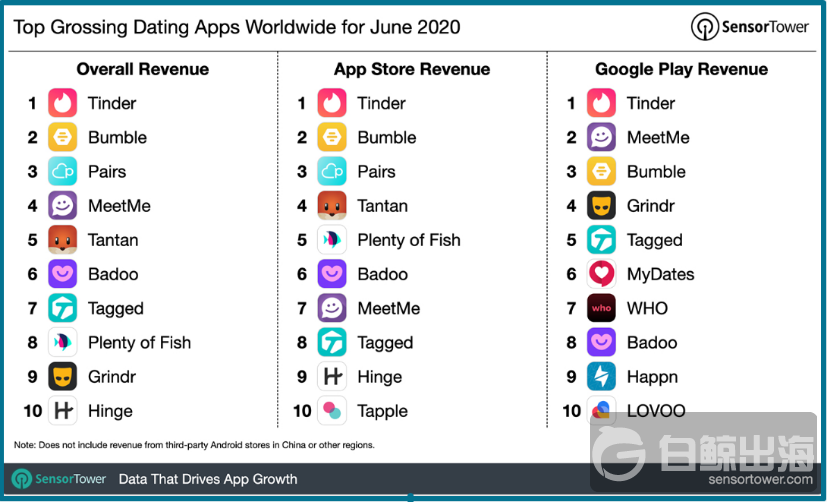
Task: Click the MyDates heart icon
Action: (x=601, y=274)
